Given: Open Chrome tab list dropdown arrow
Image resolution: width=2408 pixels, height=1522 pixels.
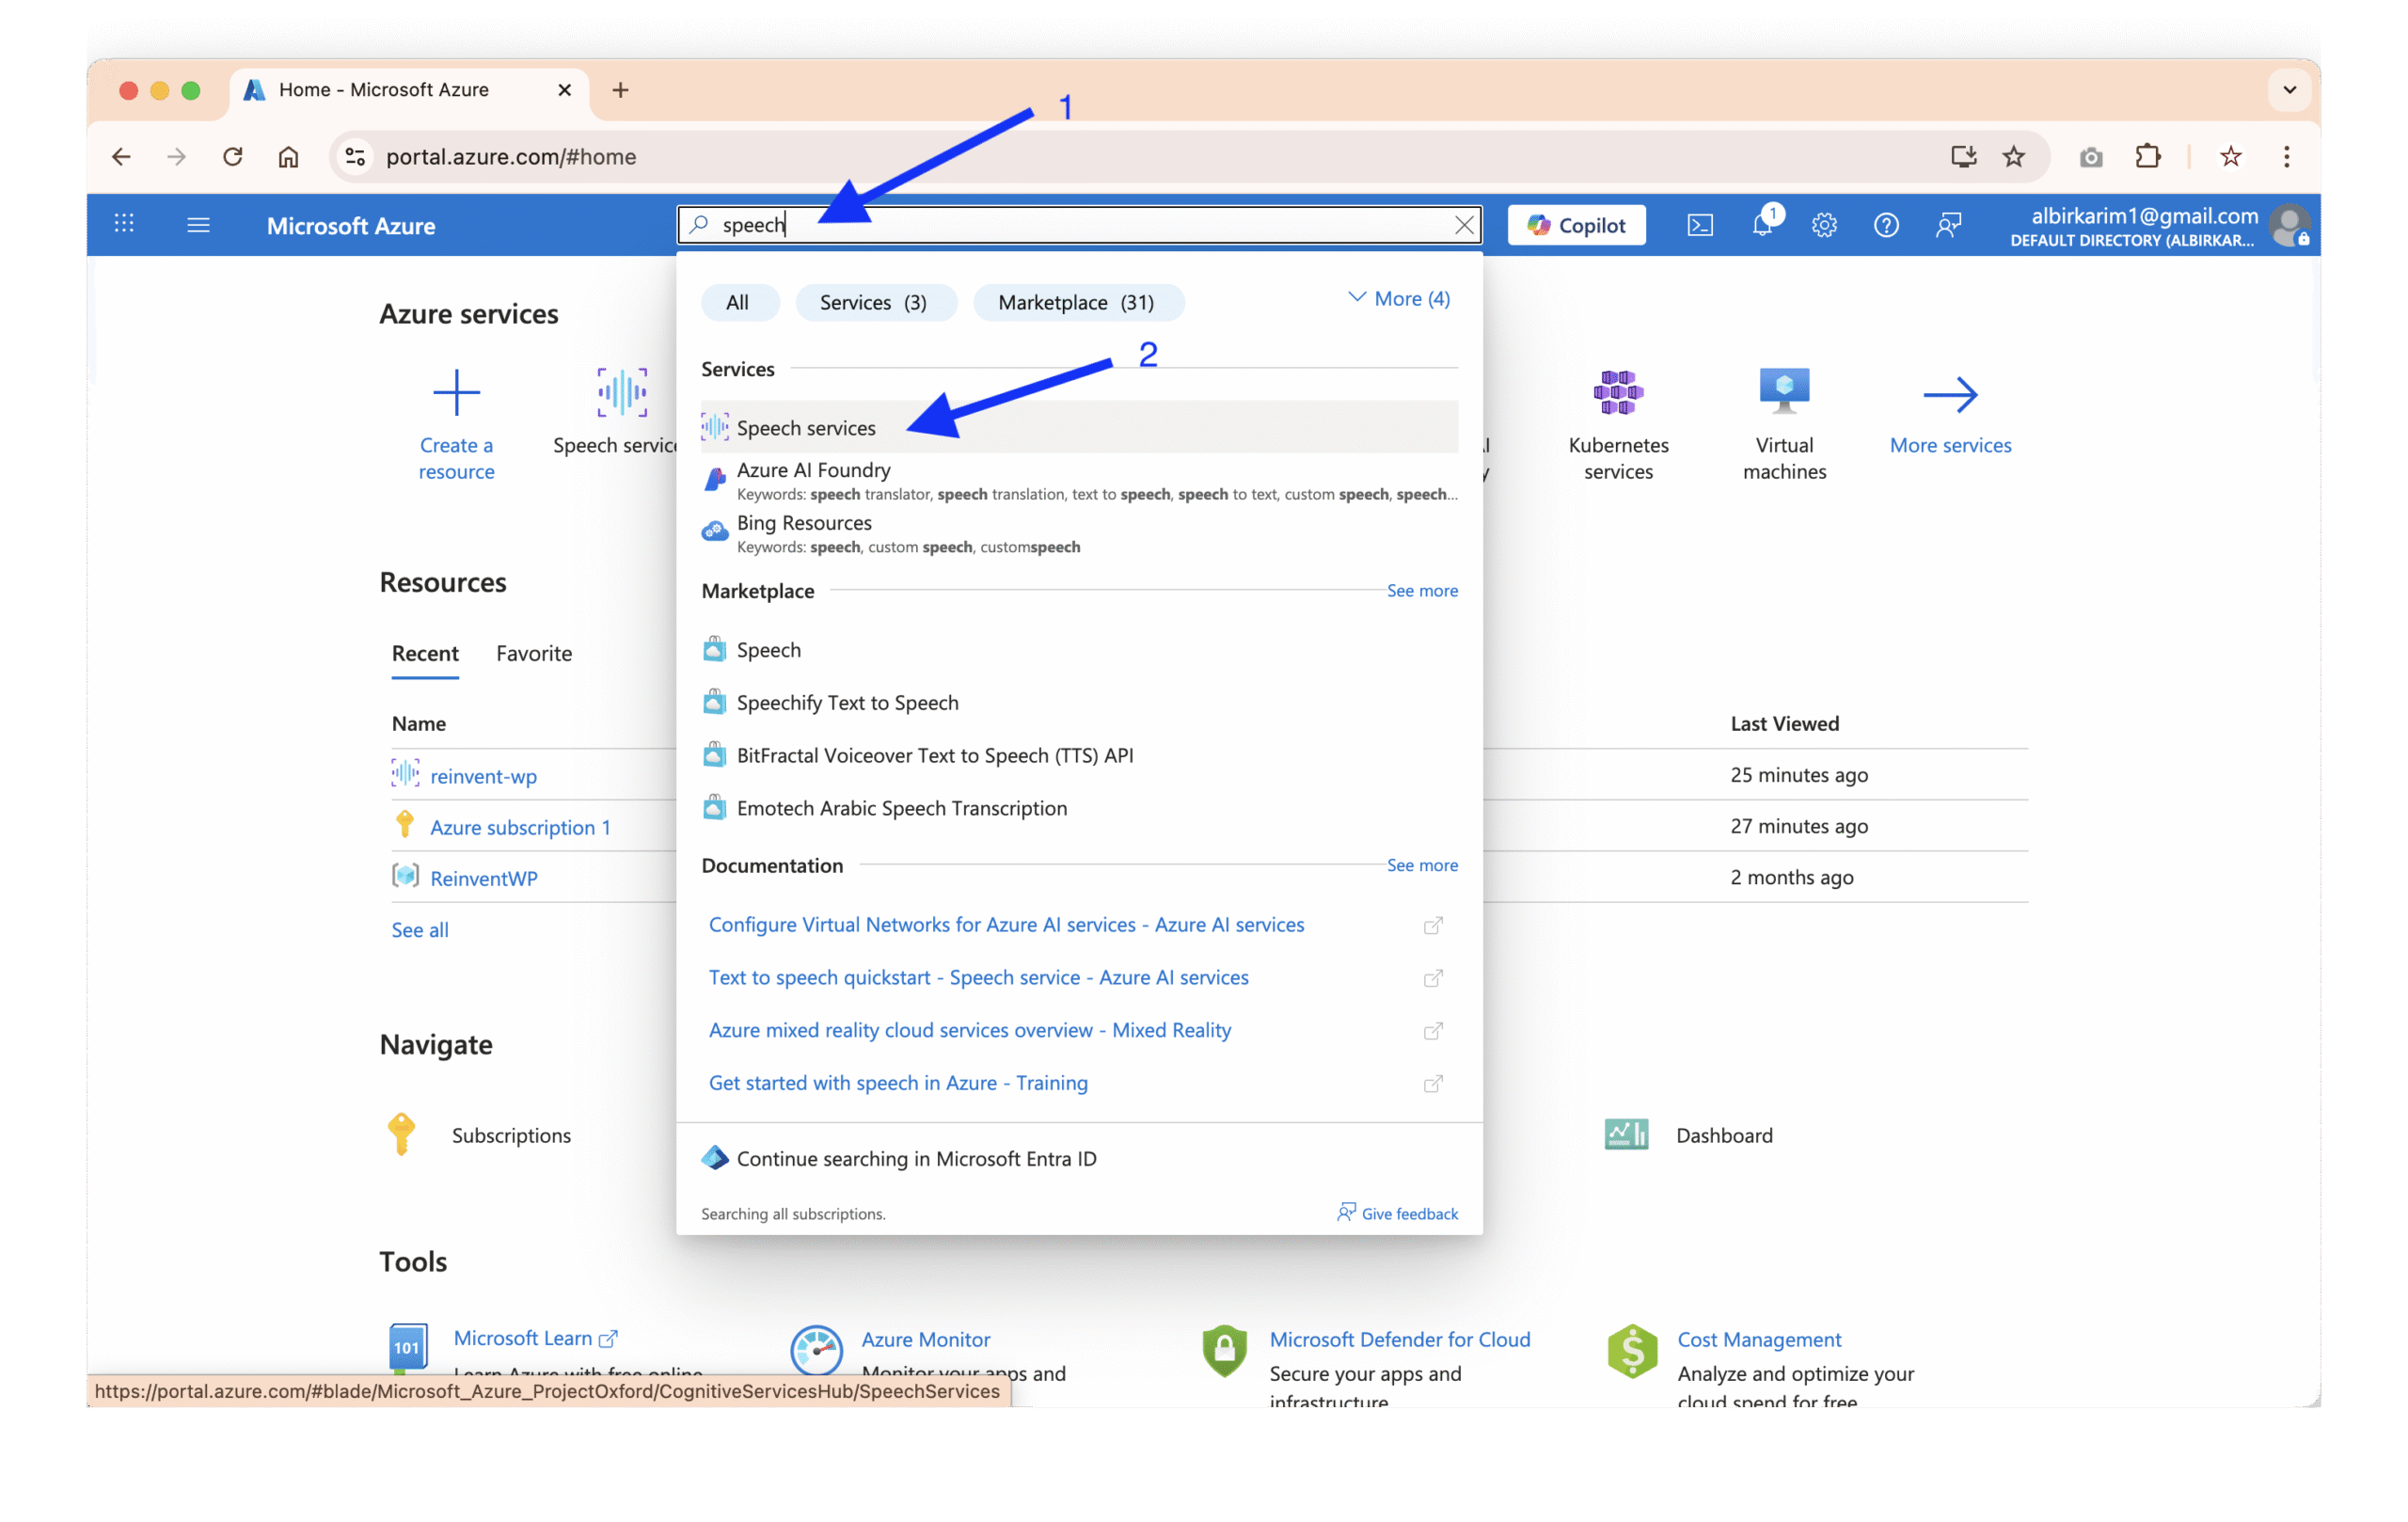Looking at the screenshot, I should pos(2289,90).
